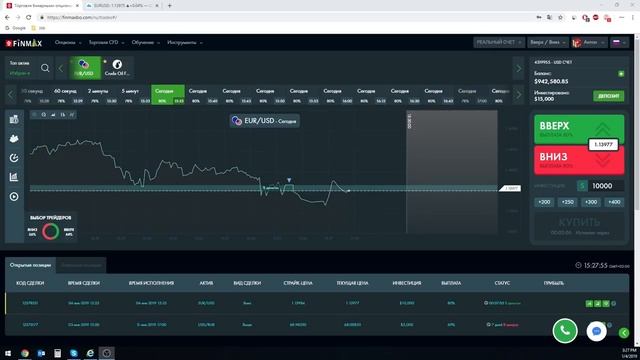This screenshot has height=360, width=640.
Task: Select the EUR/USD asset tile
Action: [x=85, y=68]
